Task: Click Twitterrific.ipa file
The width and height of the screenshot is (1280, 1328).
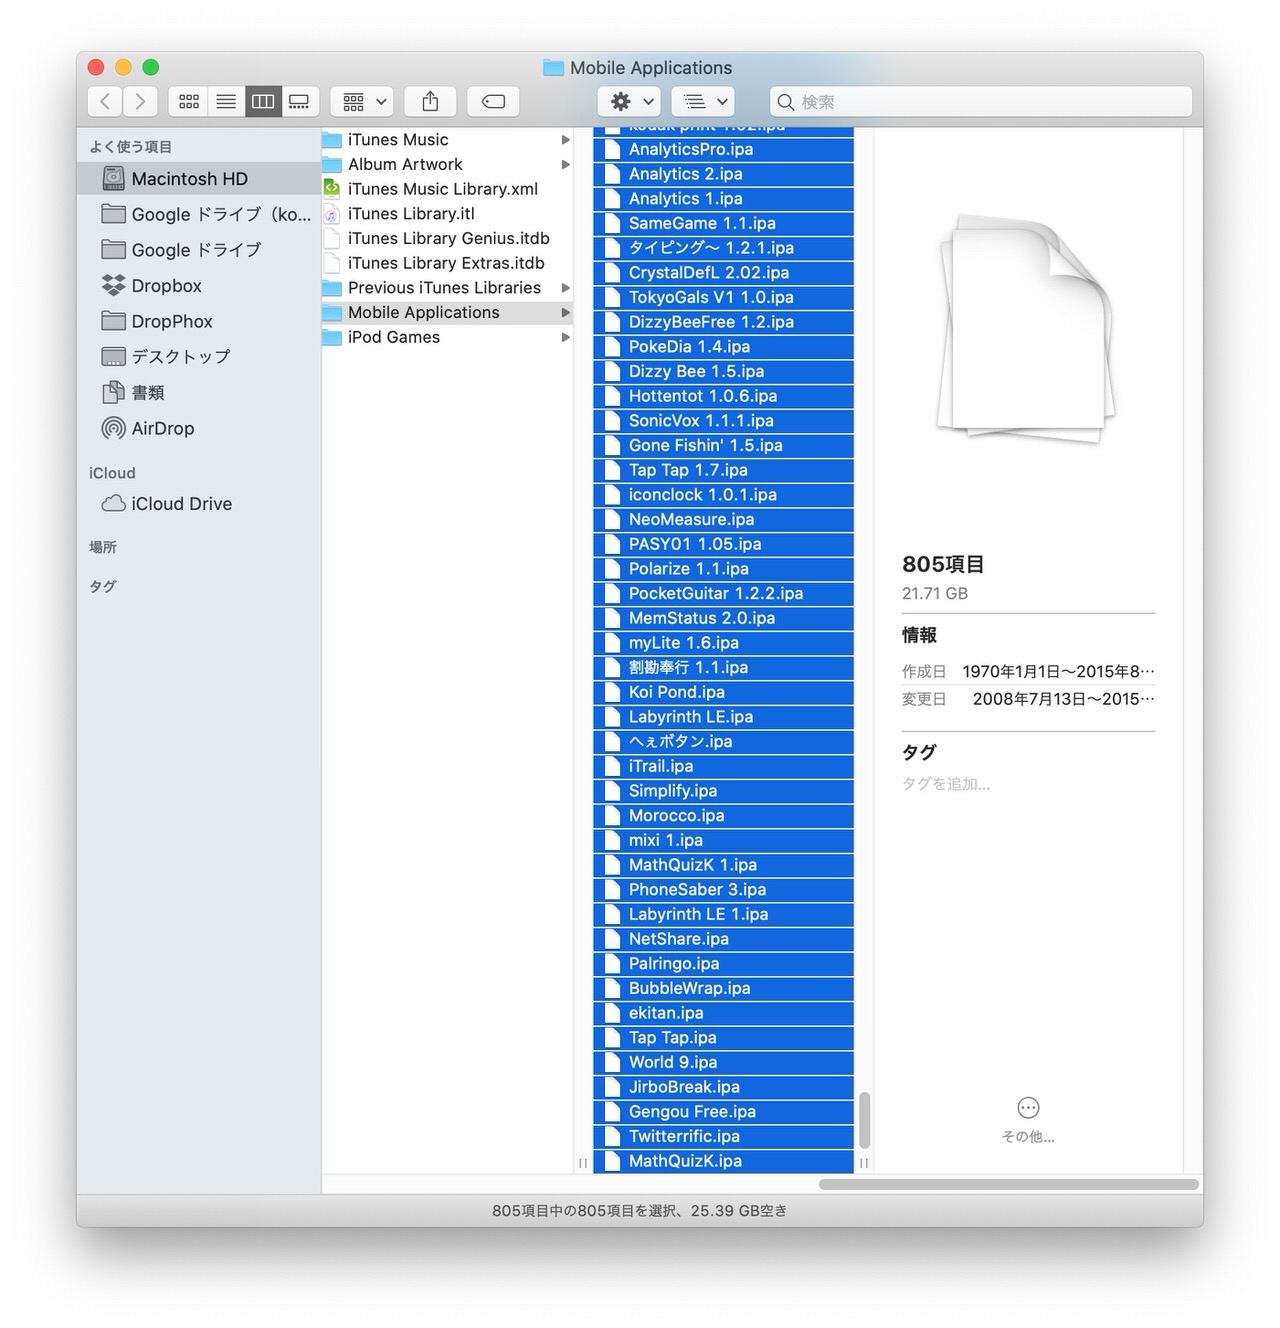Action: tap(723, 1136)
